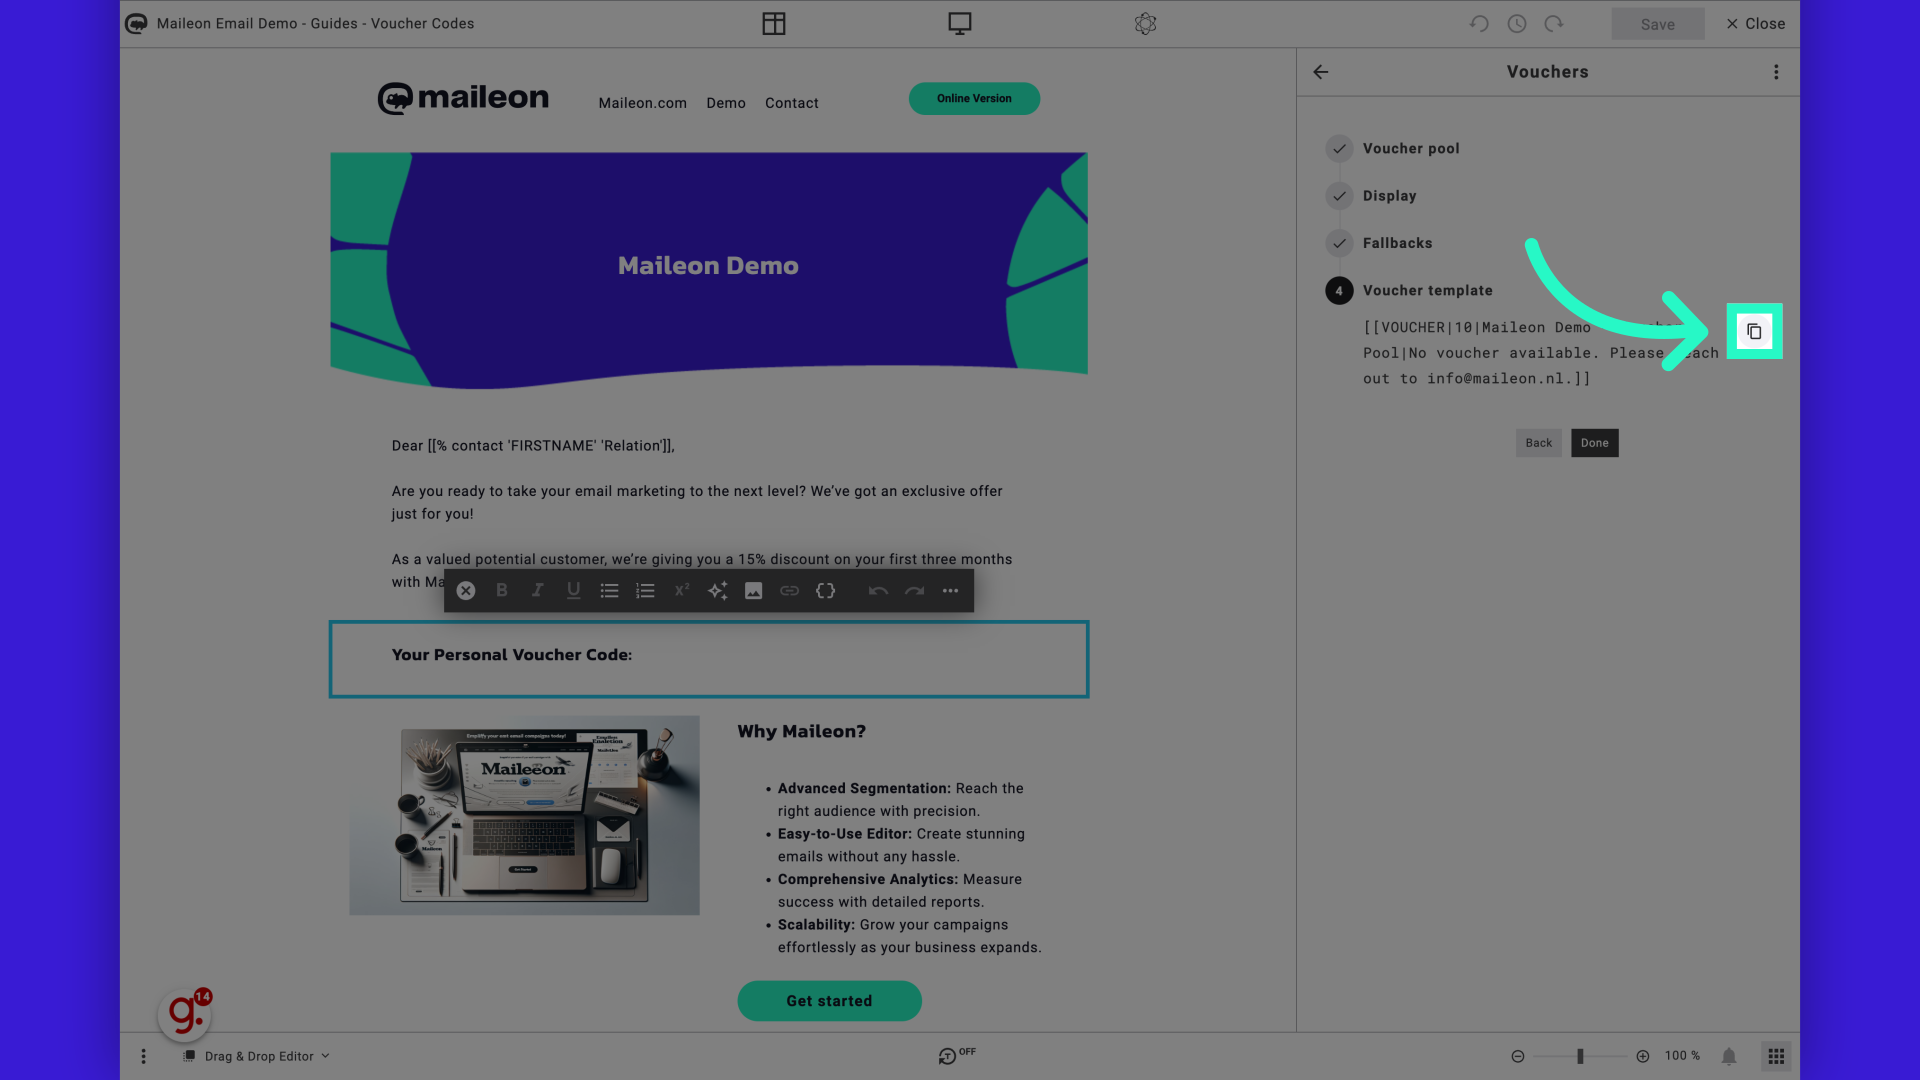Click the Save button
The width and height of the screenshot is (1920, 1080).
(x=1658, y=24)
